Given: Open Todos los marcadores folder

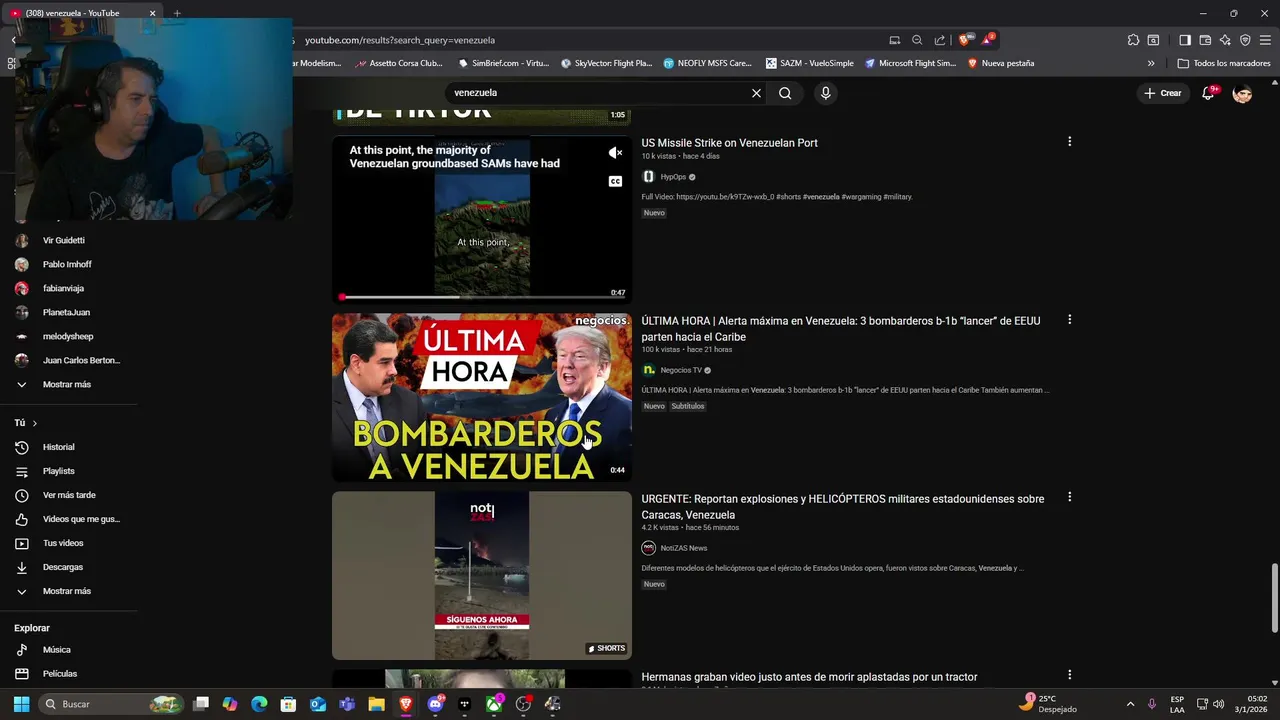Looking at the screenshot, I should coord(1224,63).
